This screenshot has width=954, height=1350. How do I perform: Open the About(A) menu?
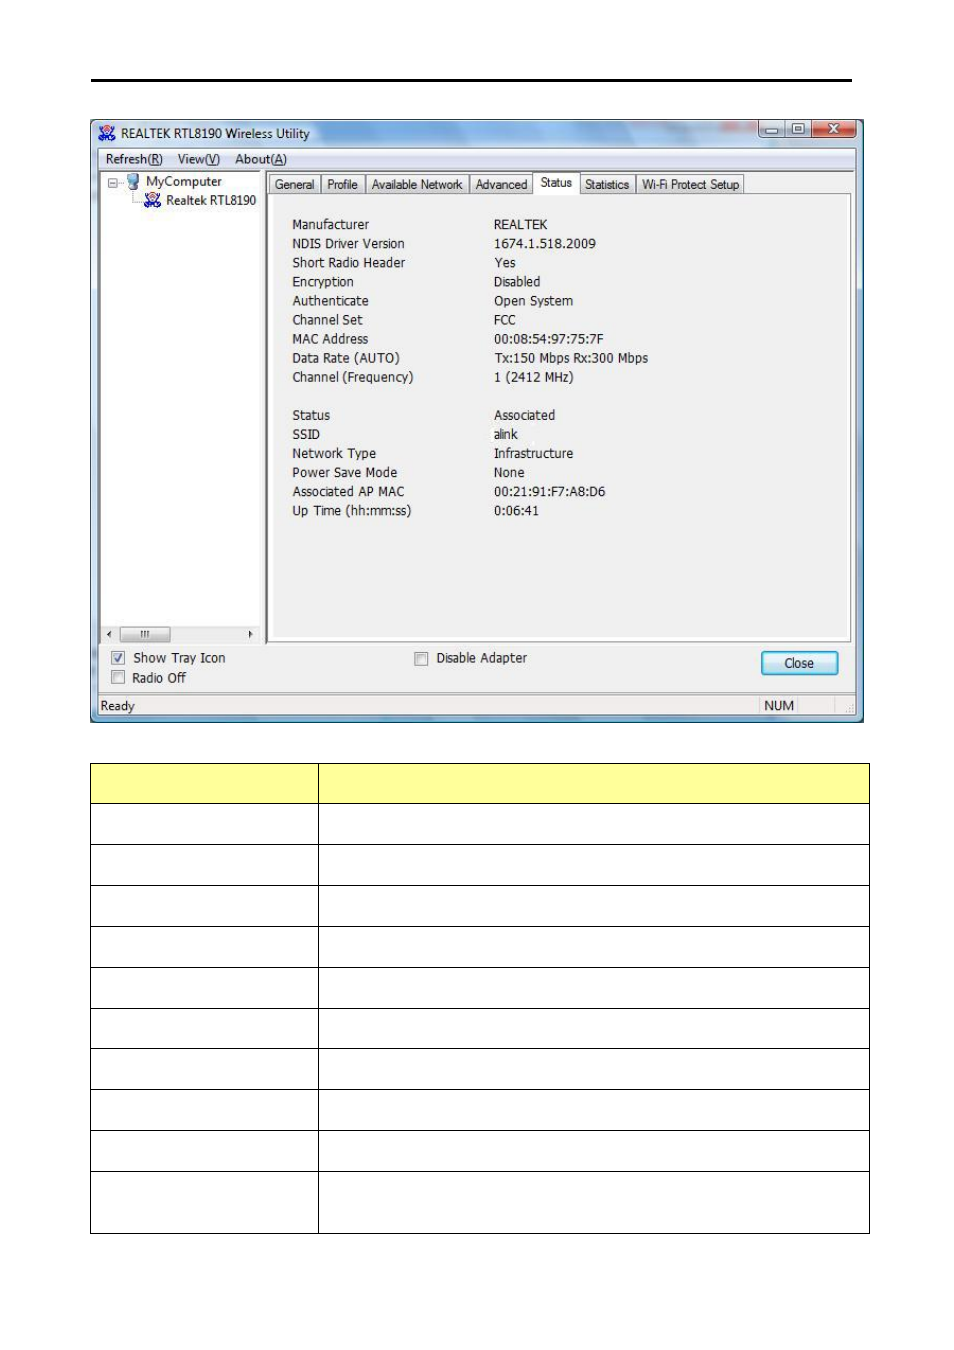[x=261, y=159]
